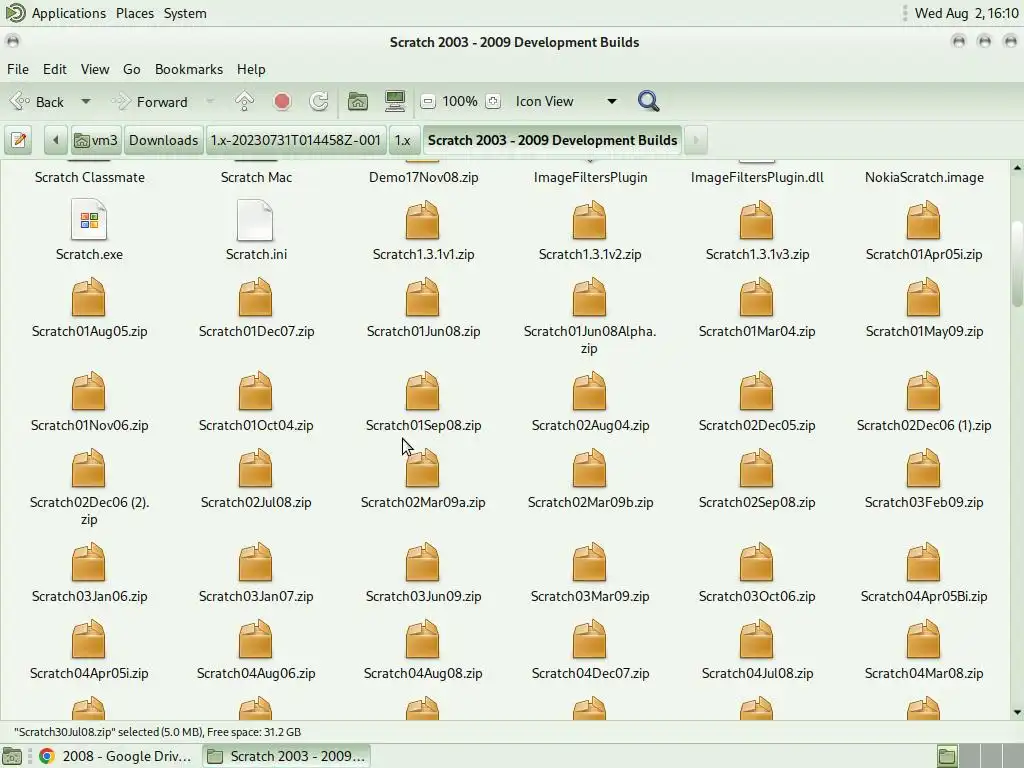Viewport: 1024px width, 768px height.
Task: Select the Scratch01Apr05i.zip archive icon
Action: click(x=923, y=221)
